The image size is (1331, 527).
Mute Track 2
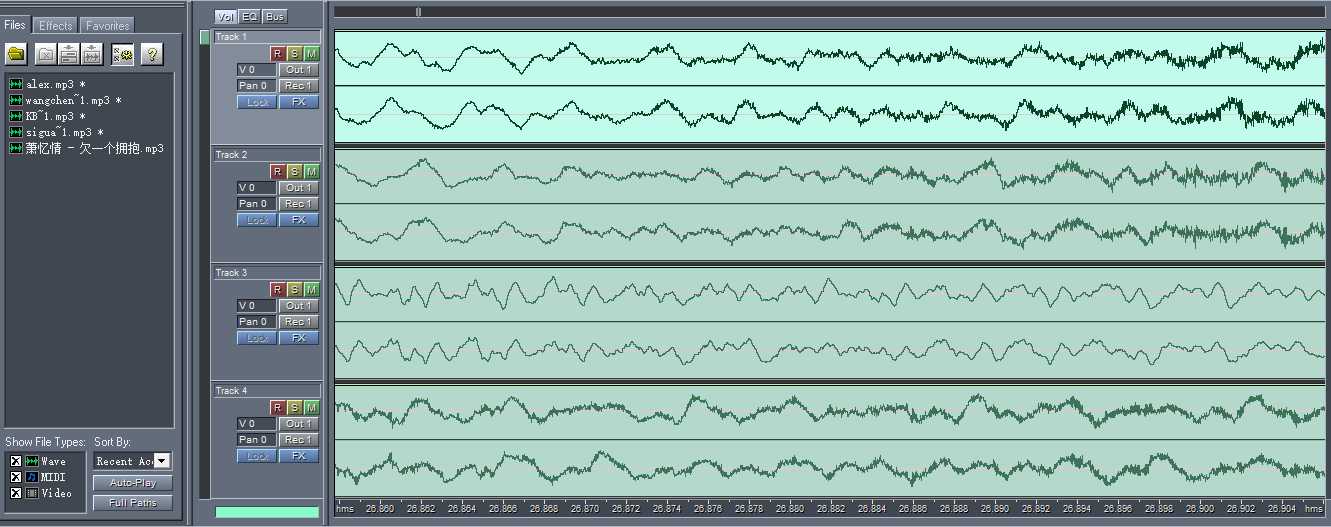click(311, 172)
